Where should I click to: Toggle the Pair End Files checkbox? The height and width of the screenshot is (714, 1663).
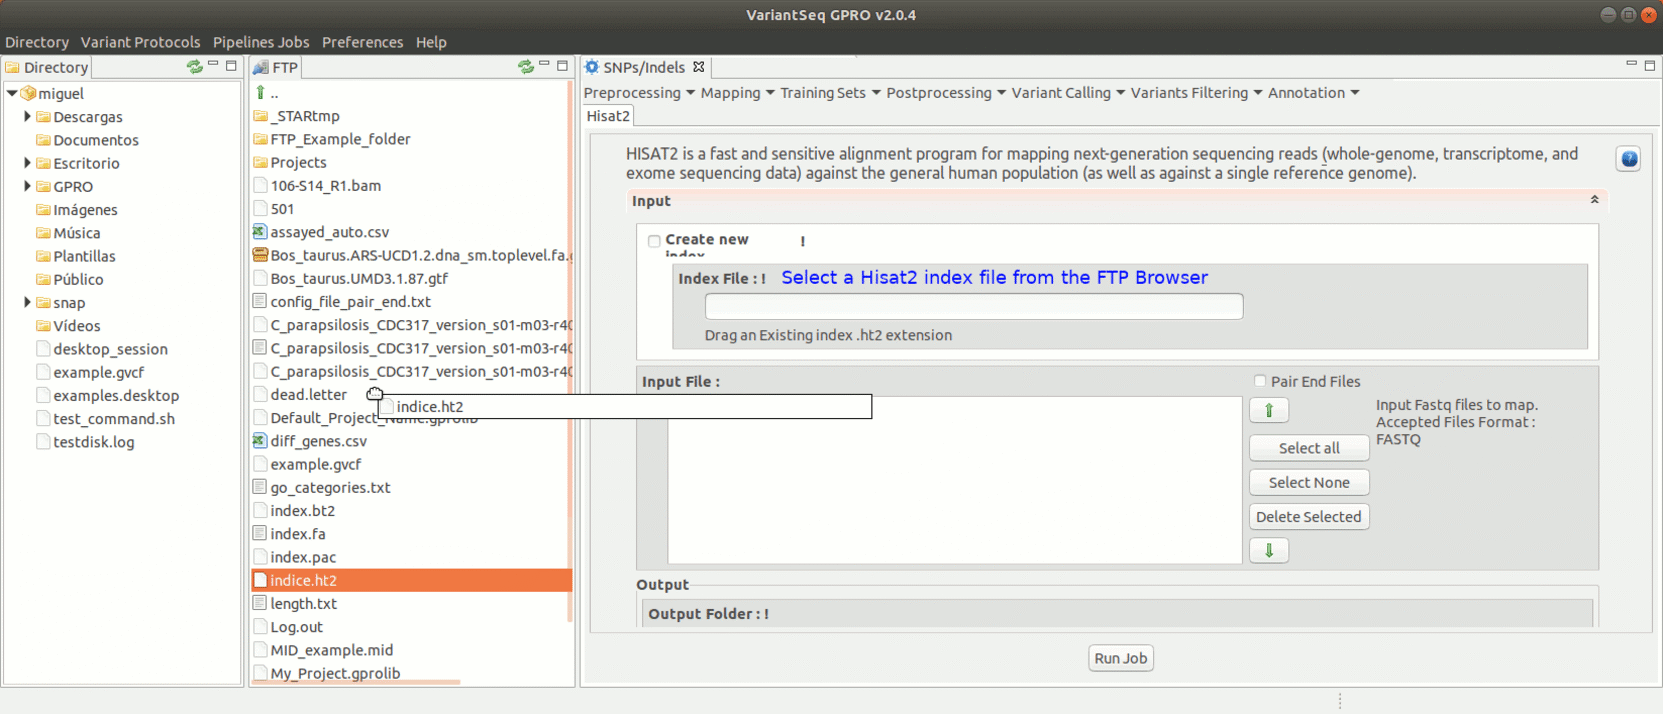click(1260, 381)
